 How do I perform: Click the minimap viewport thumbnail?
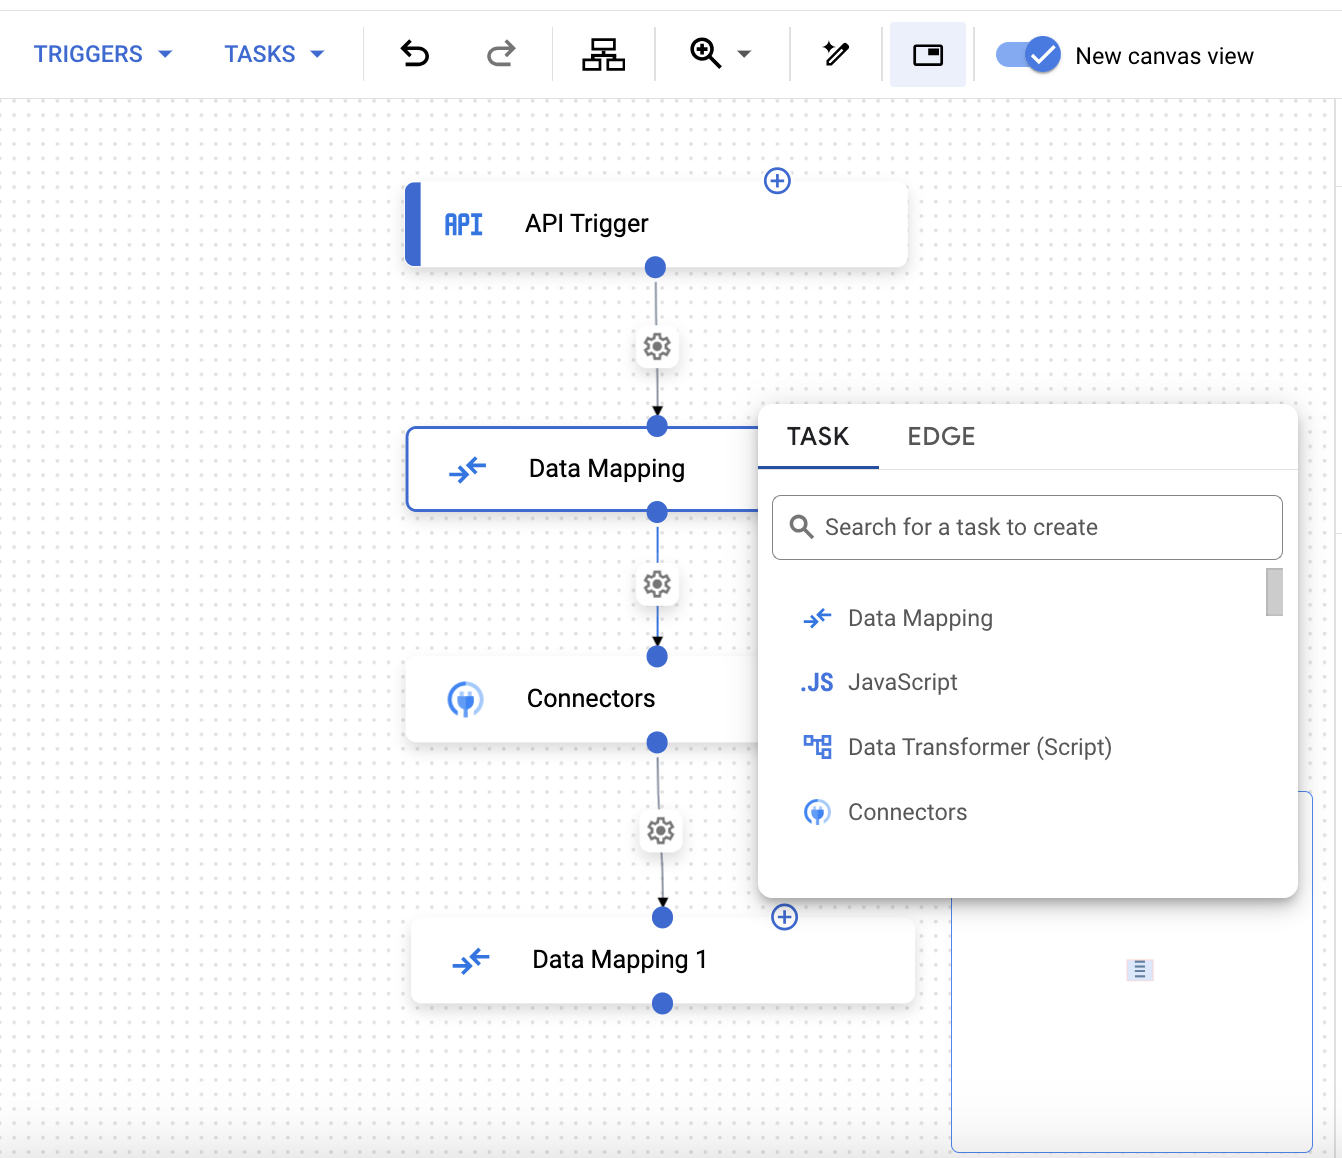pos(1139,969)
